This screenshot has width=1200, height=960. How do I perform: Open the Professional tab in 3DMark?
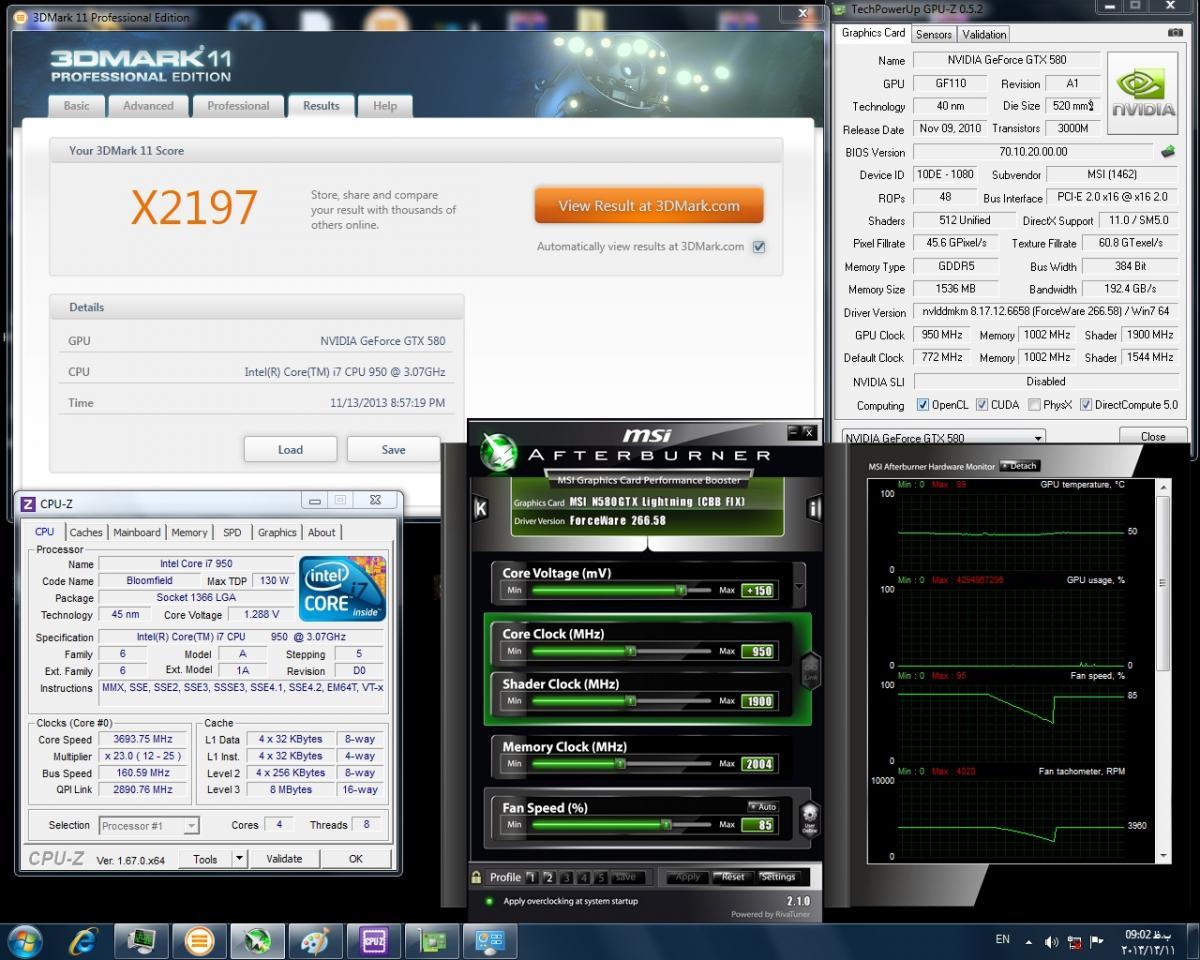pos(238,106)
